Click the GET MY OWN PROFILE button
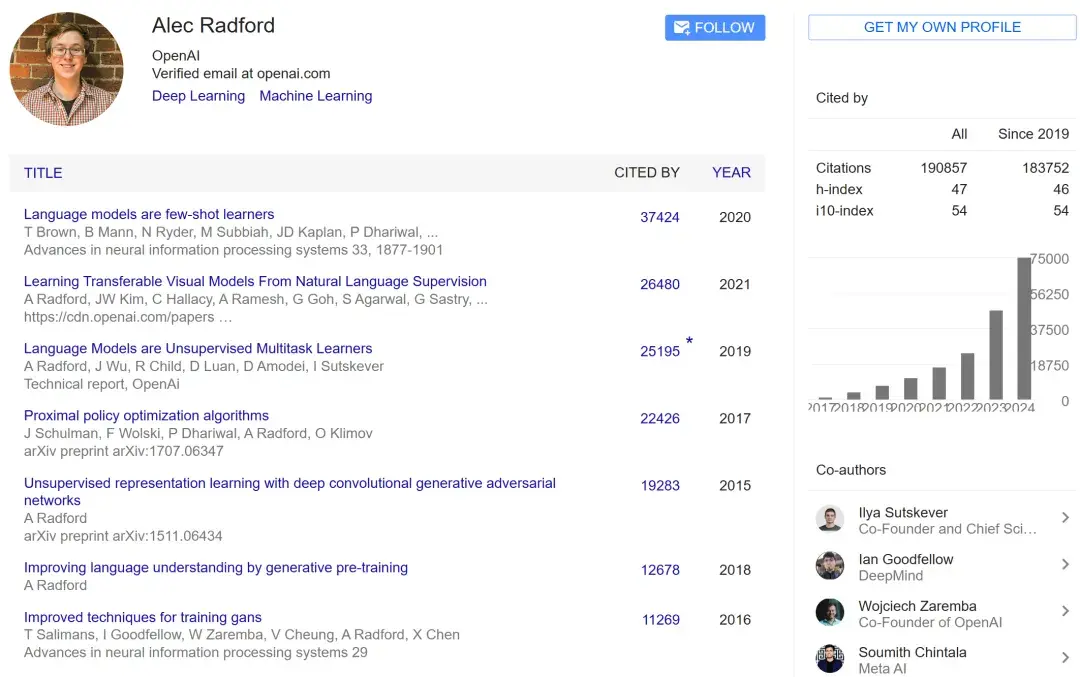The image size is (1080, 677). pyautogui.click(x=941, y=27)
